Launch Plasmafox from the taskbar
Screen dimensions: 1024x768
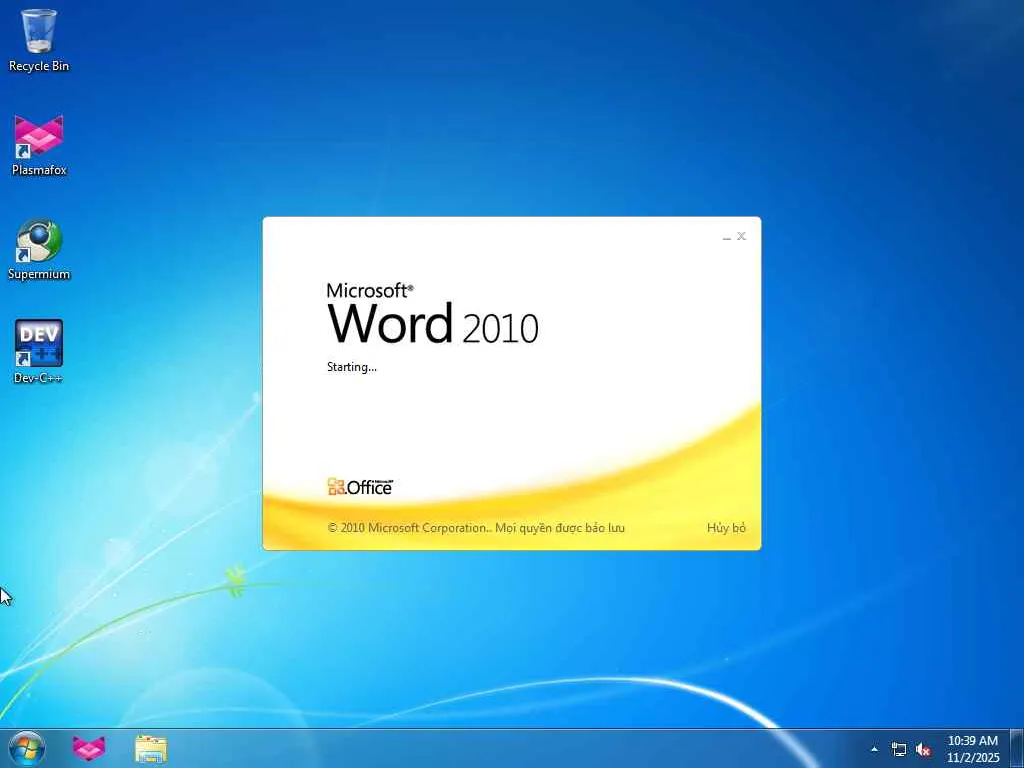89,749
